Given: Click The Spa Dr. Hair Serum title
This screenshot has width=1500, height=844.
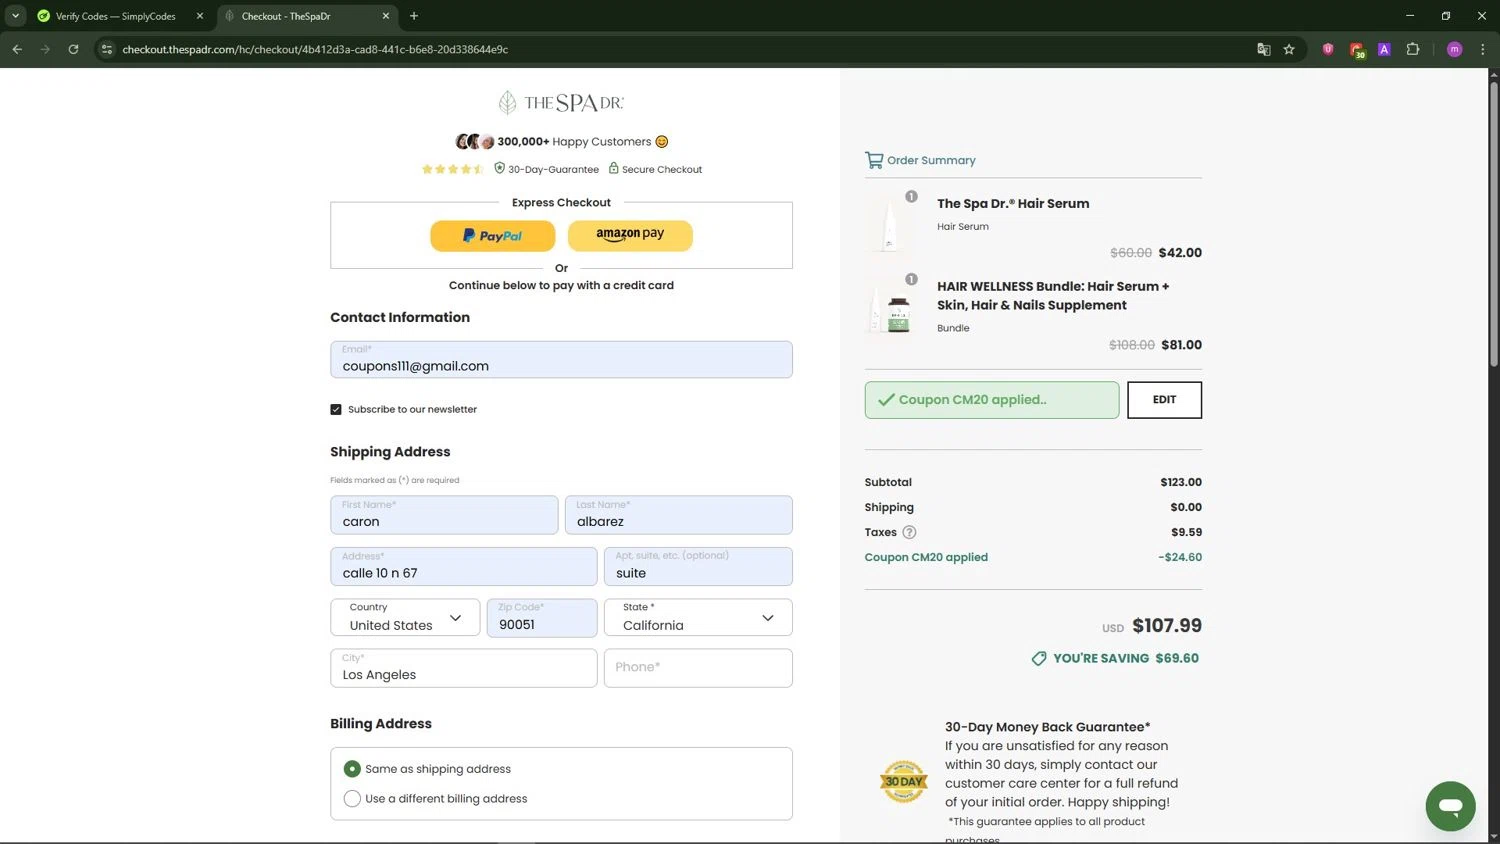Looking at the screenshot, I should (1013, 203).
